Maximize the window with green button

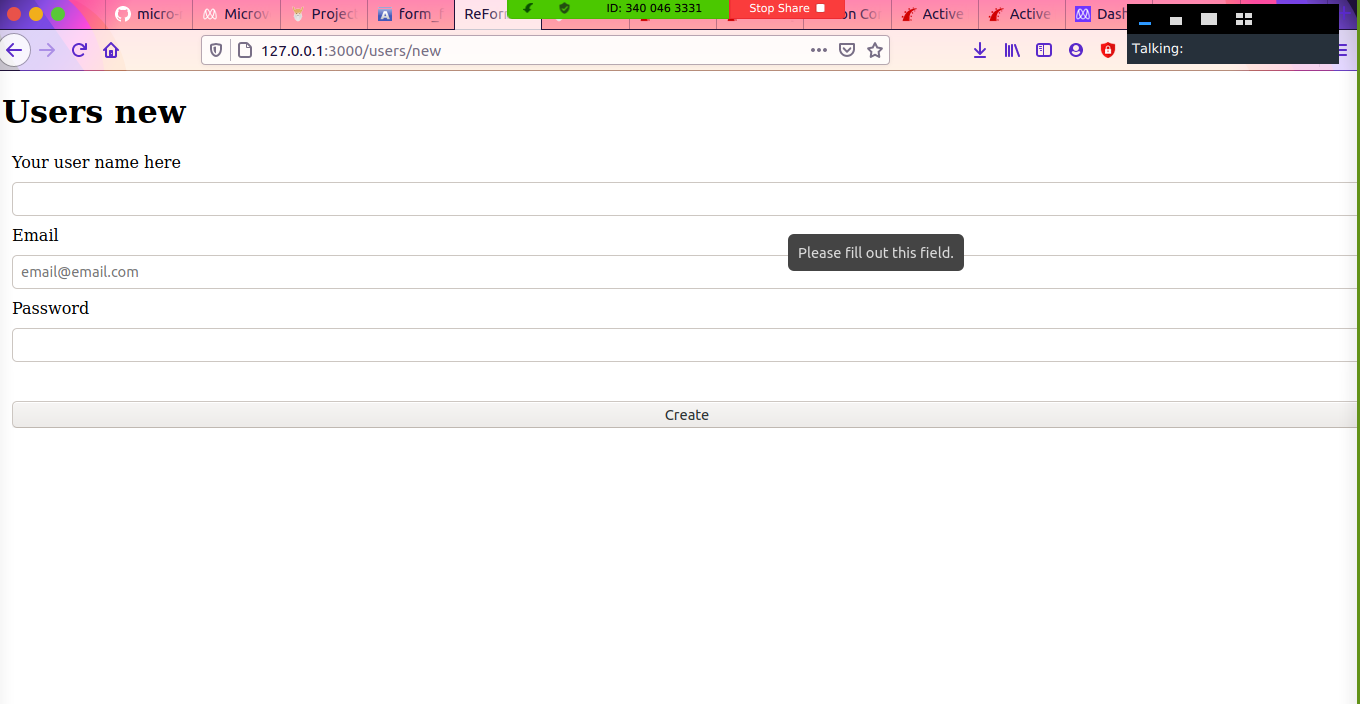[x=58, y=14]
